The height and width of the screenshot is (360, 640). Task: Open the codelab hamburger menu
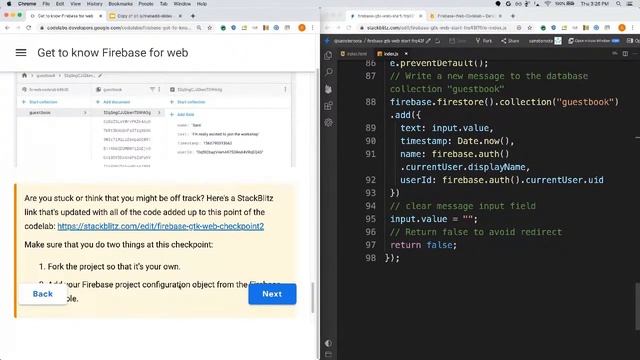[21, 53]
